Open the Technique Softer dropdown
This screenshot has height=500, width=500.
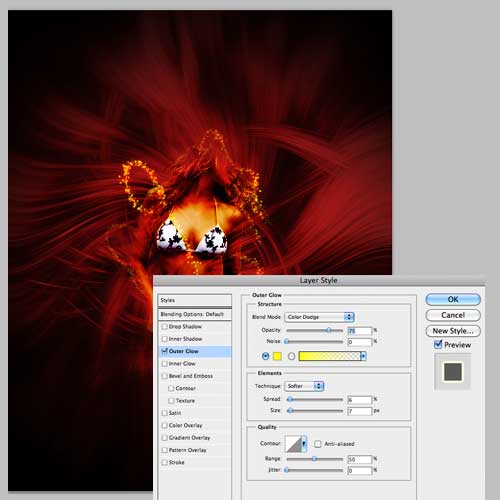(x=304, y=386)
